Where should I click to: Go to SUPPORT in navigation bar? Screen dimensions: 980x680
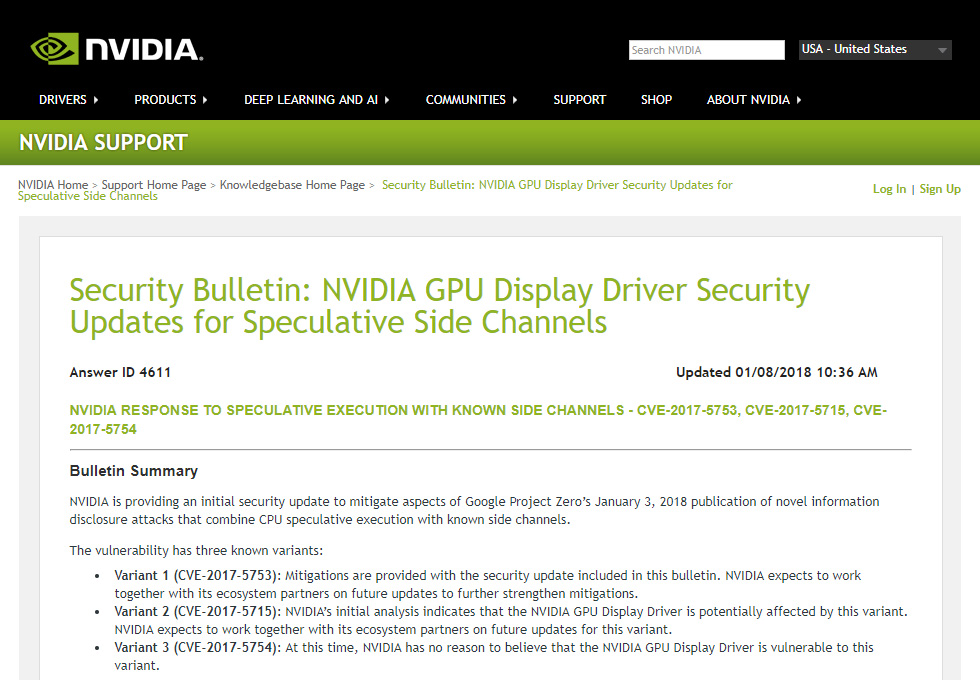(579, 100)
